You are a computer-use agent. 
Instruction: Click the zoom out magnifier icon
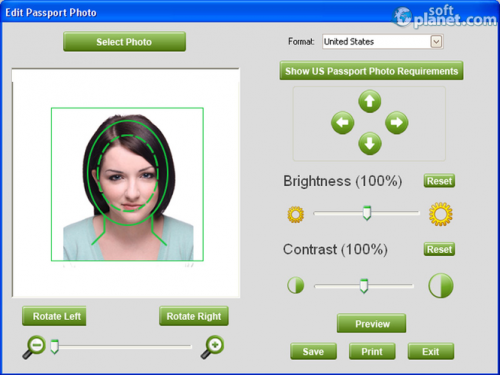tap(34, 347)
